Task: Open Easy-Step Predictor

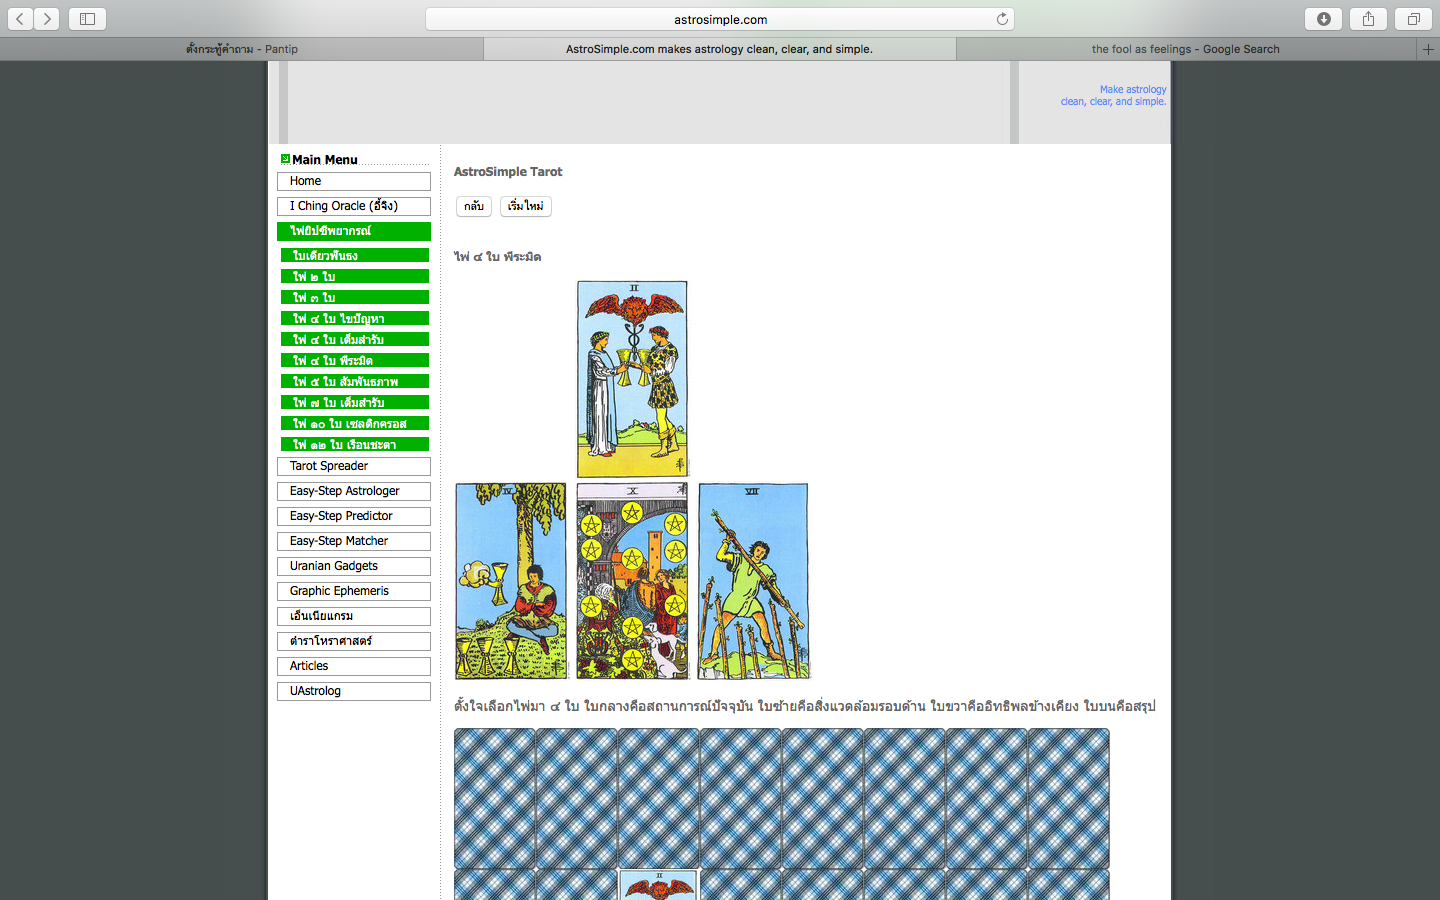Action: coord(354,516)
